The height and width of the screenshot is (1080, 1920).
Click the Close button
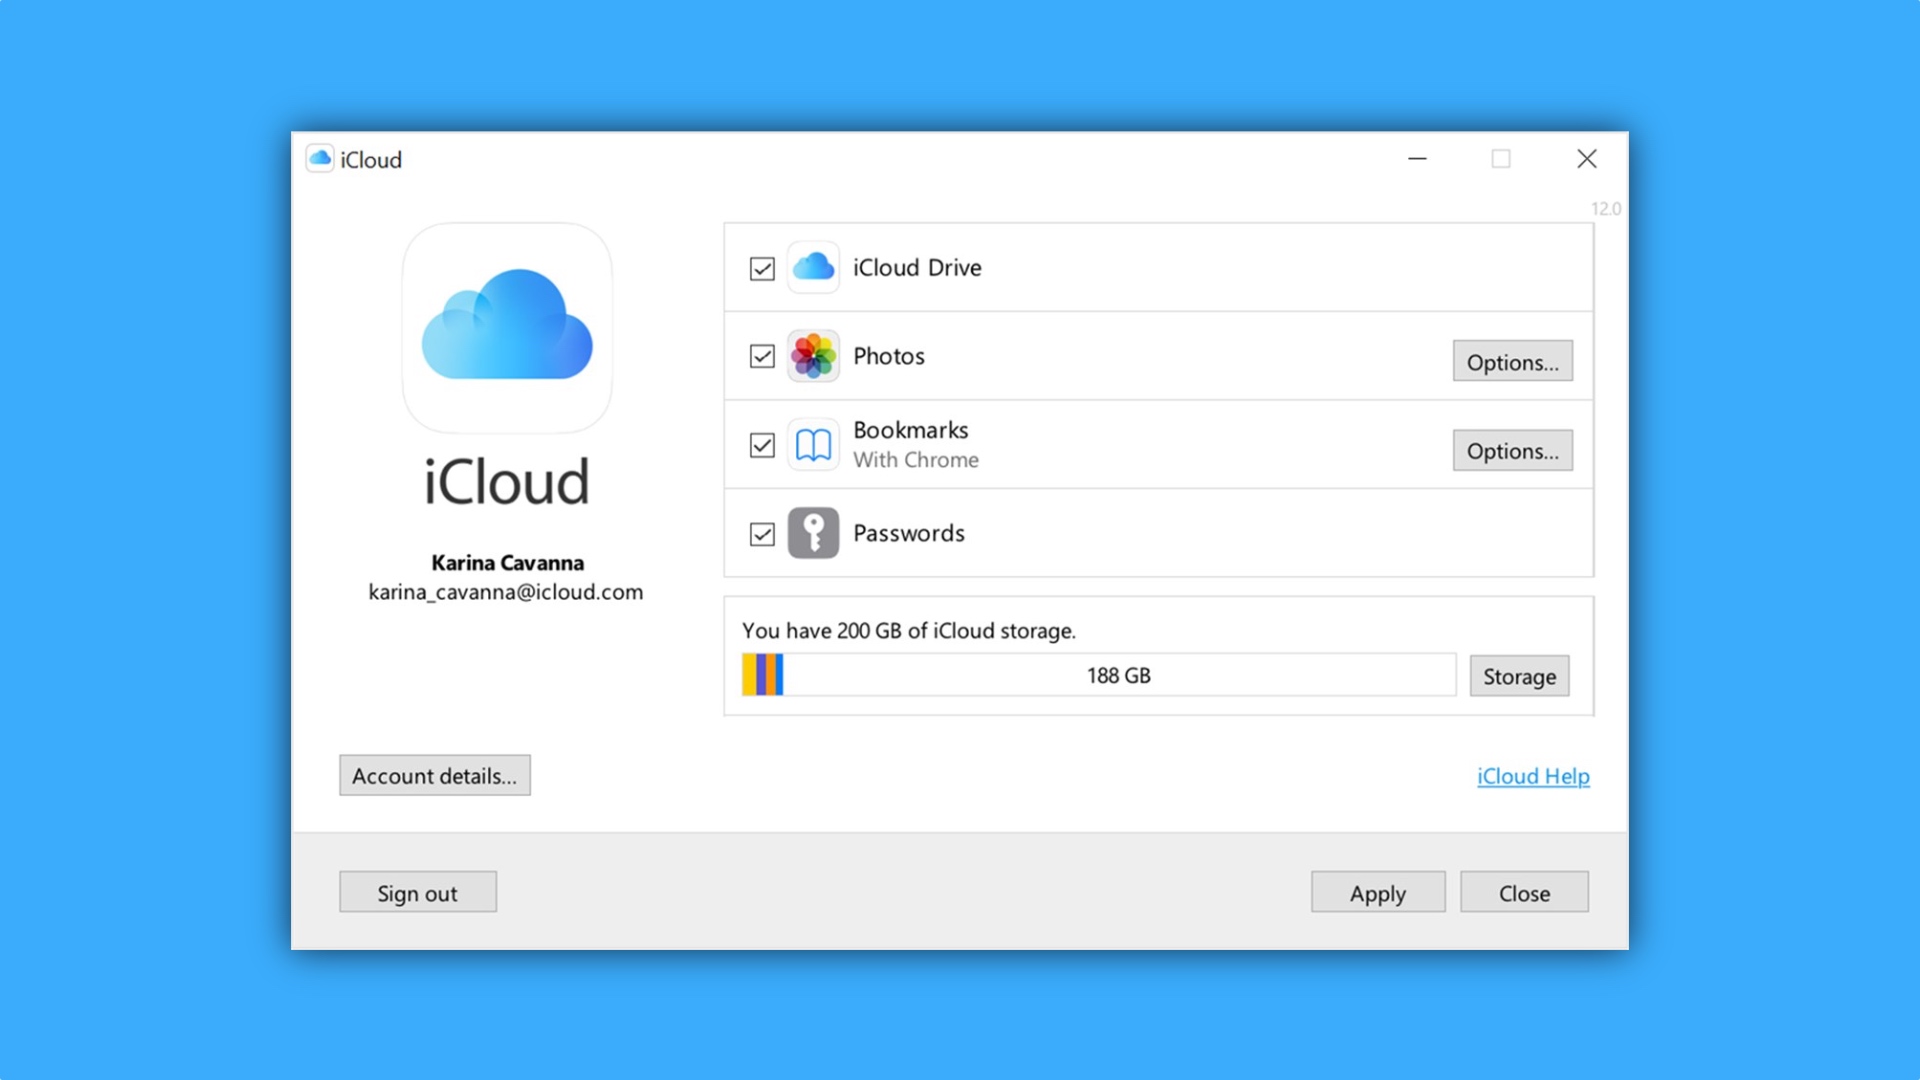(1524, 893)
